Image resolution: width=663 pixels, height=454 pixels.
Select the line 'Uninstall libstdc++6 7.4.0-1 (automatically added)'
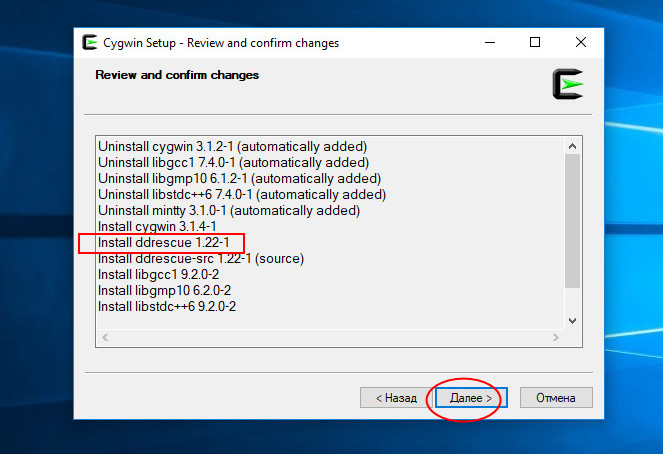(x=242, y=195)
